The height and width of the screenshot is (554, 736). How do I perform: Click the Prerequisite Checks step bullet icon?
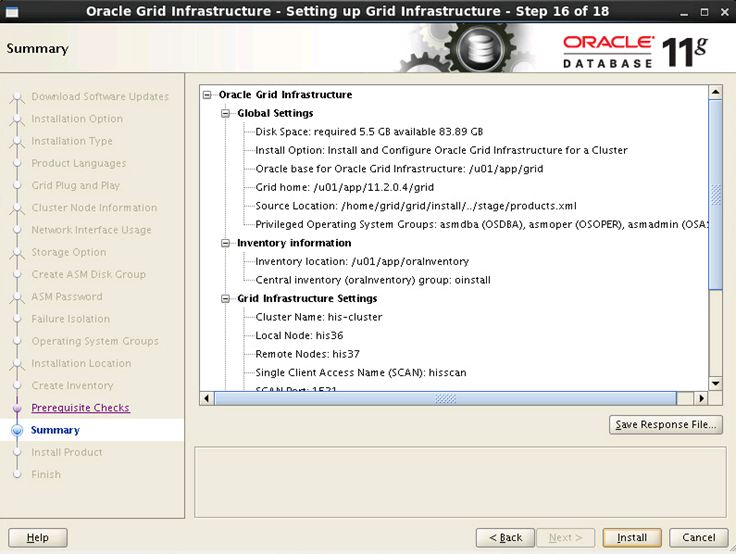(x=17, y=408)
